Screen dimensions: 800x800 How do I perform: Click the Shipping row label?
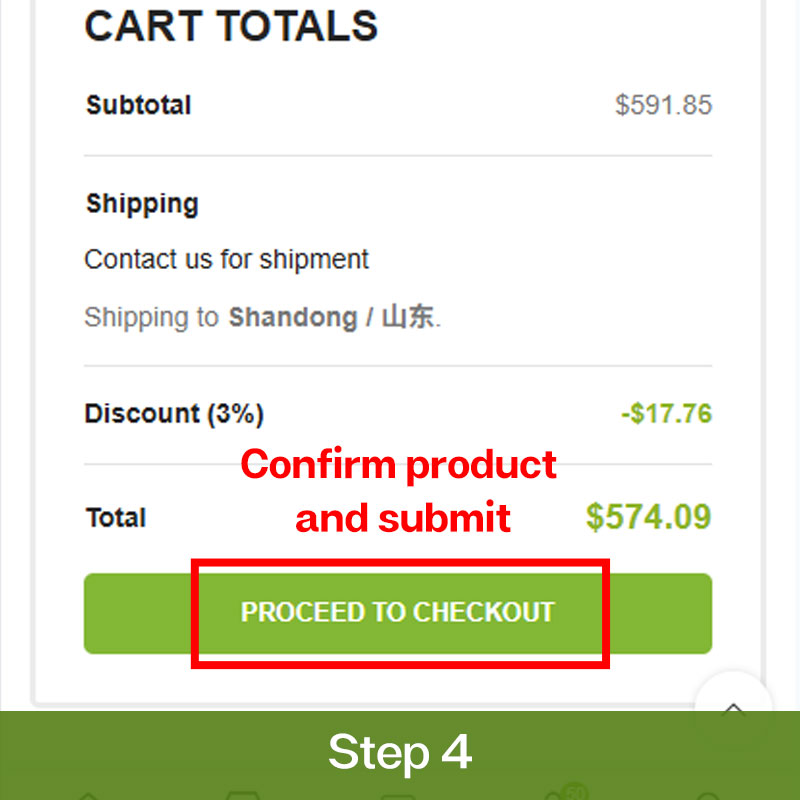(x=142, y=204)
